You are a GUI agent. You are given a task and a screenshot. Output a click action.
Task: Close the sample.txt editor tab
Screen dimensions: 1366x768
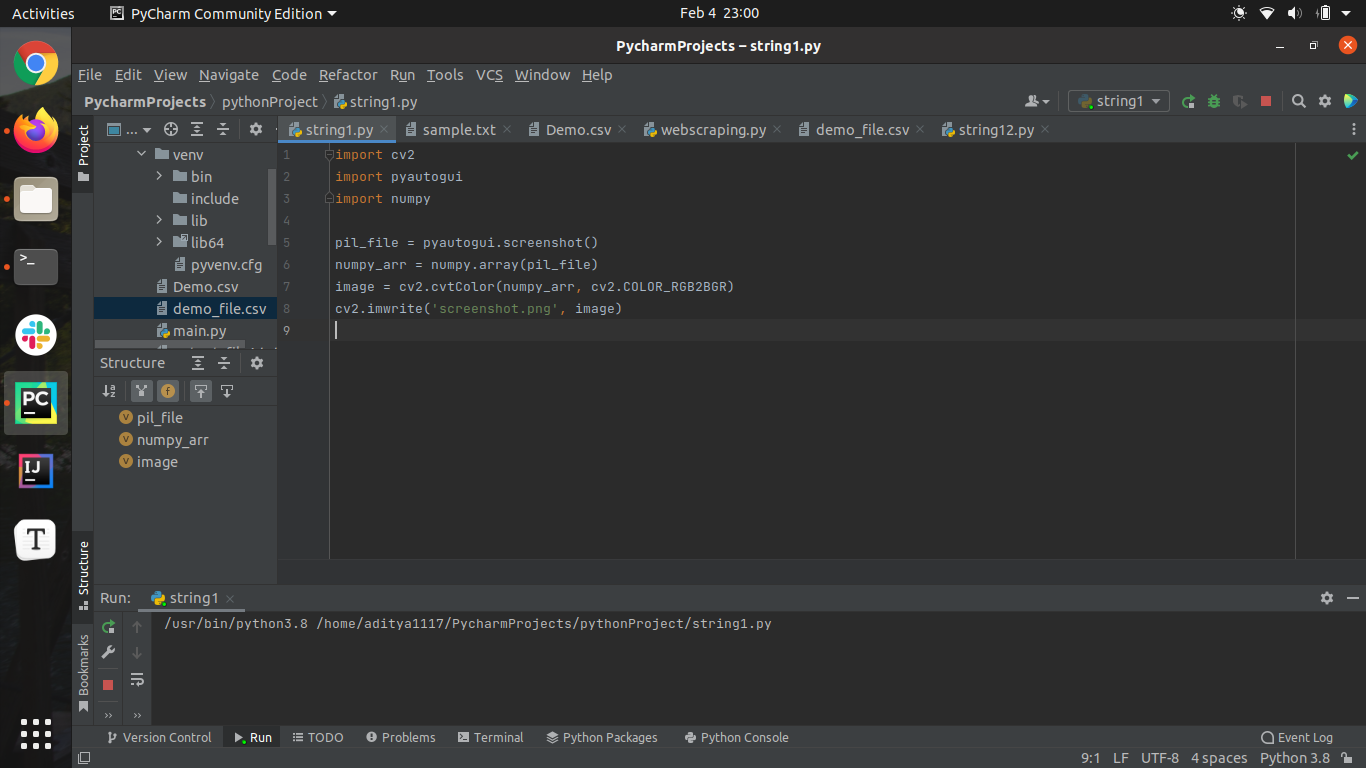(507, 130)
